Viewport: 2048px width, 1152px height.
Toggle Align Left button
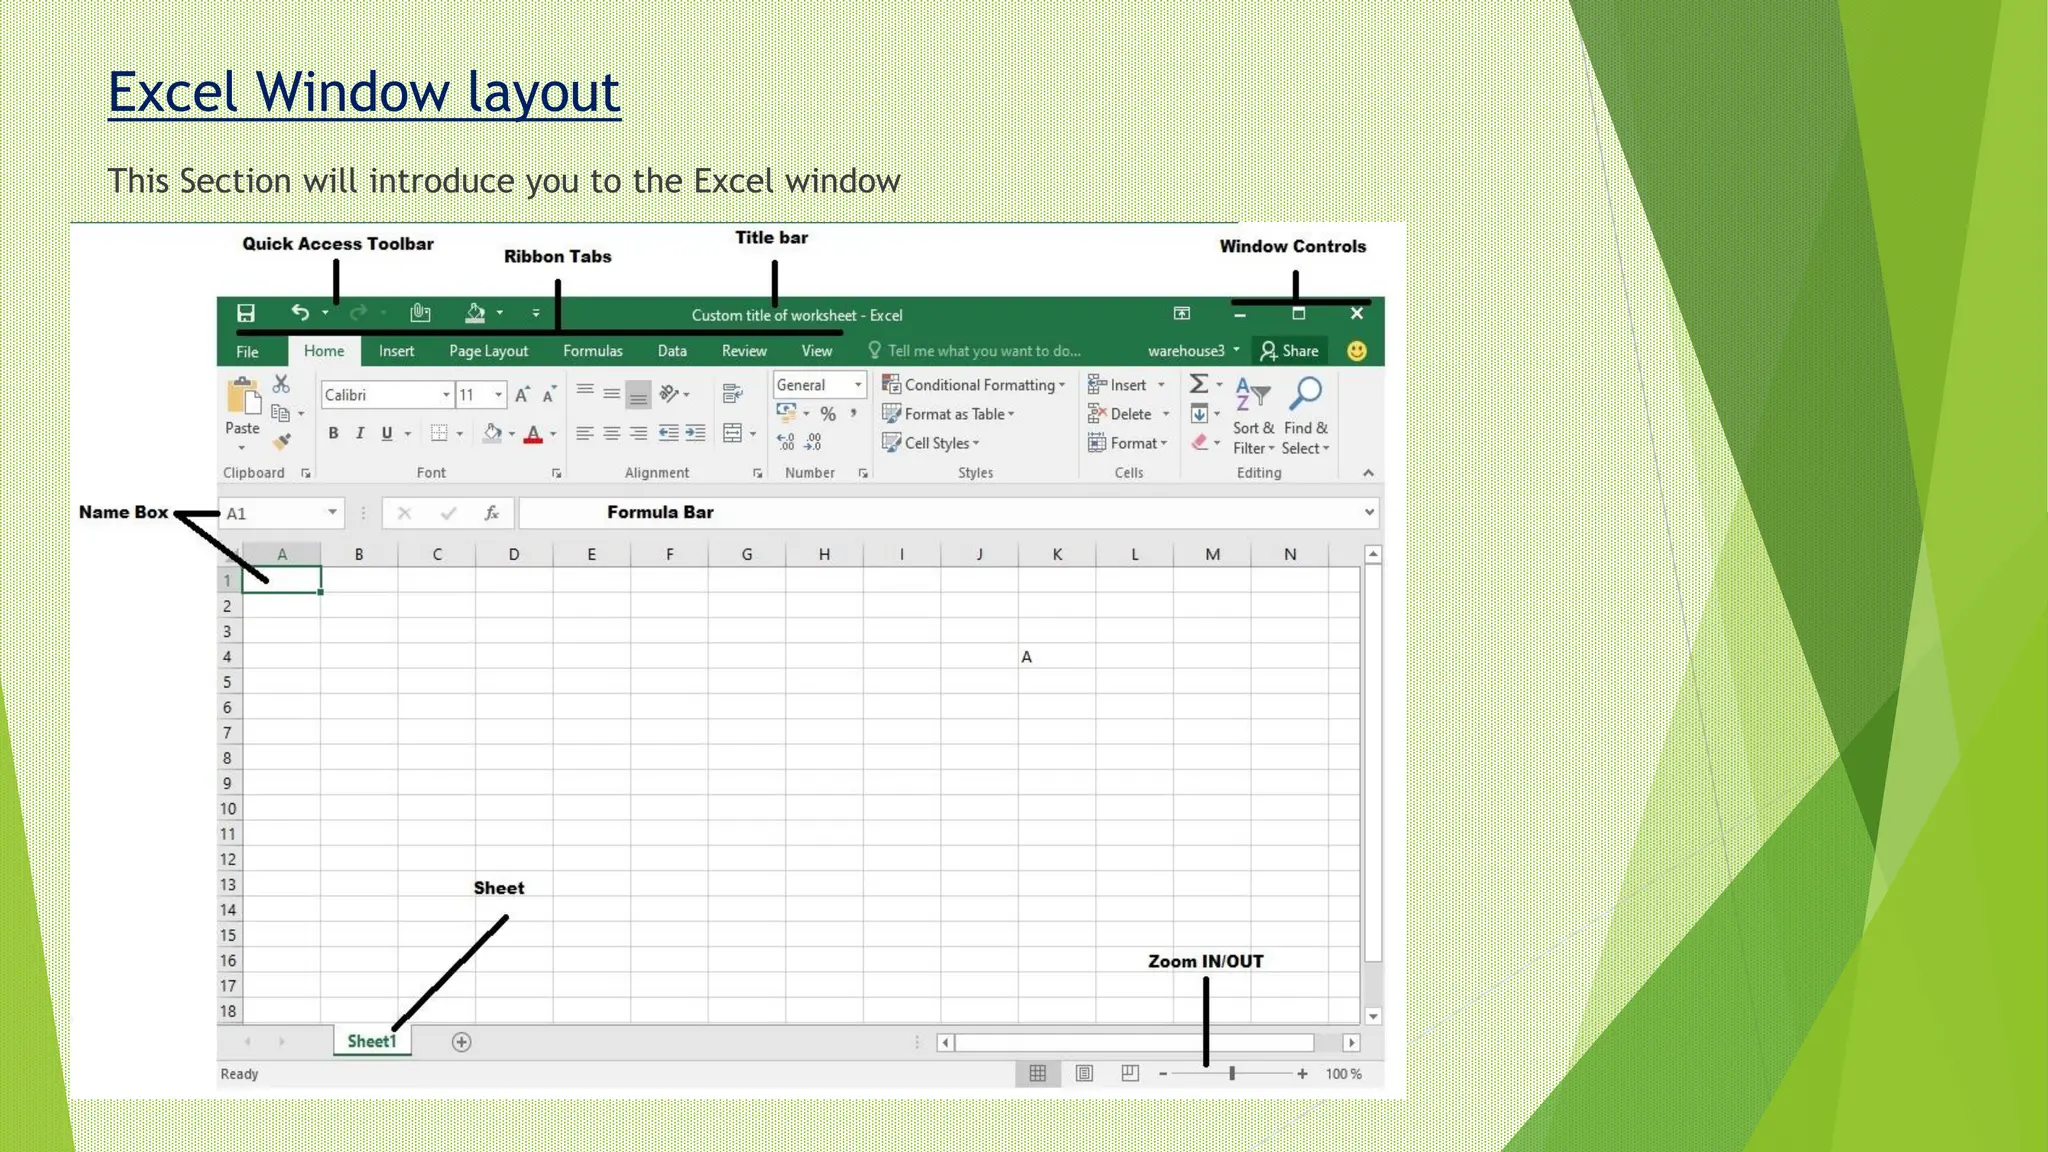point(585,433)
